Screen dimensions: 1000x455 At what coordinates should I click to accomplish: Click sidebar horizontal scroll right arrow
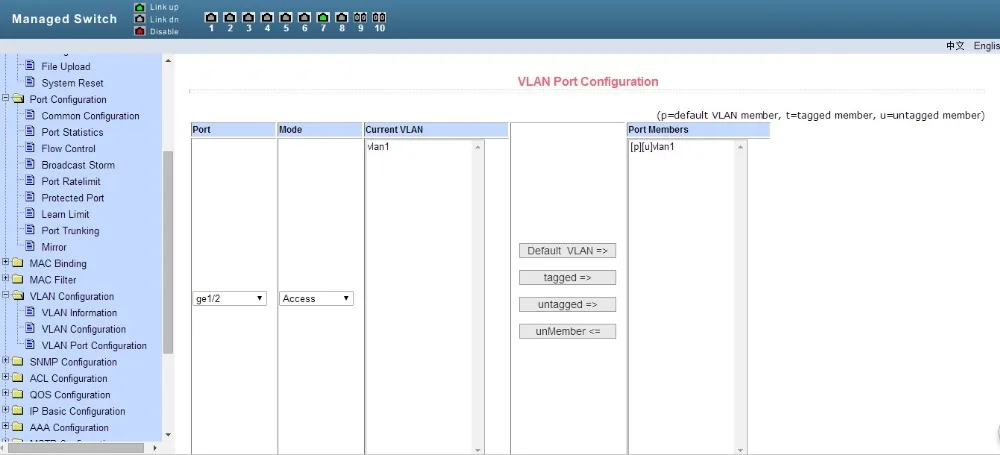[x=155, y=448]
